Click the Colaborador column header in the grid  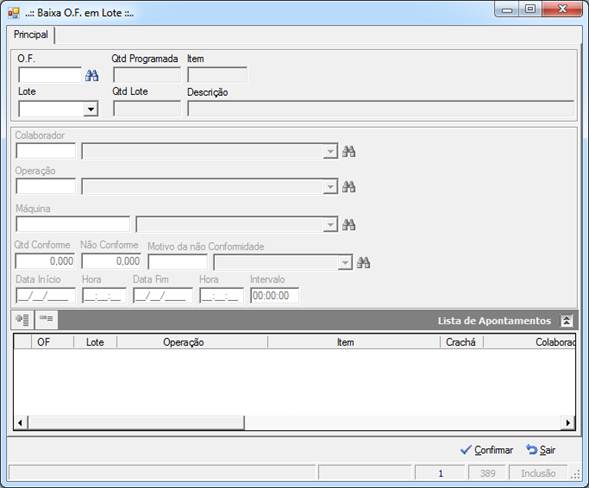[529, 342]
